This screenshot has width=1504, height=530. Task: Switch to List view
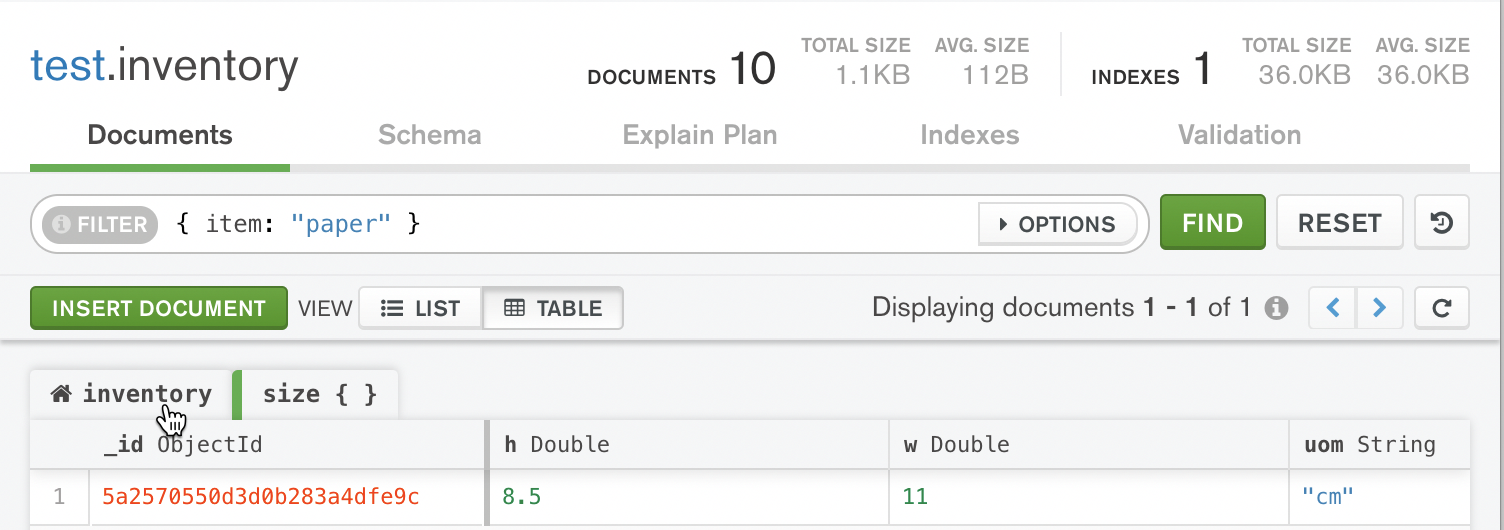420,308
